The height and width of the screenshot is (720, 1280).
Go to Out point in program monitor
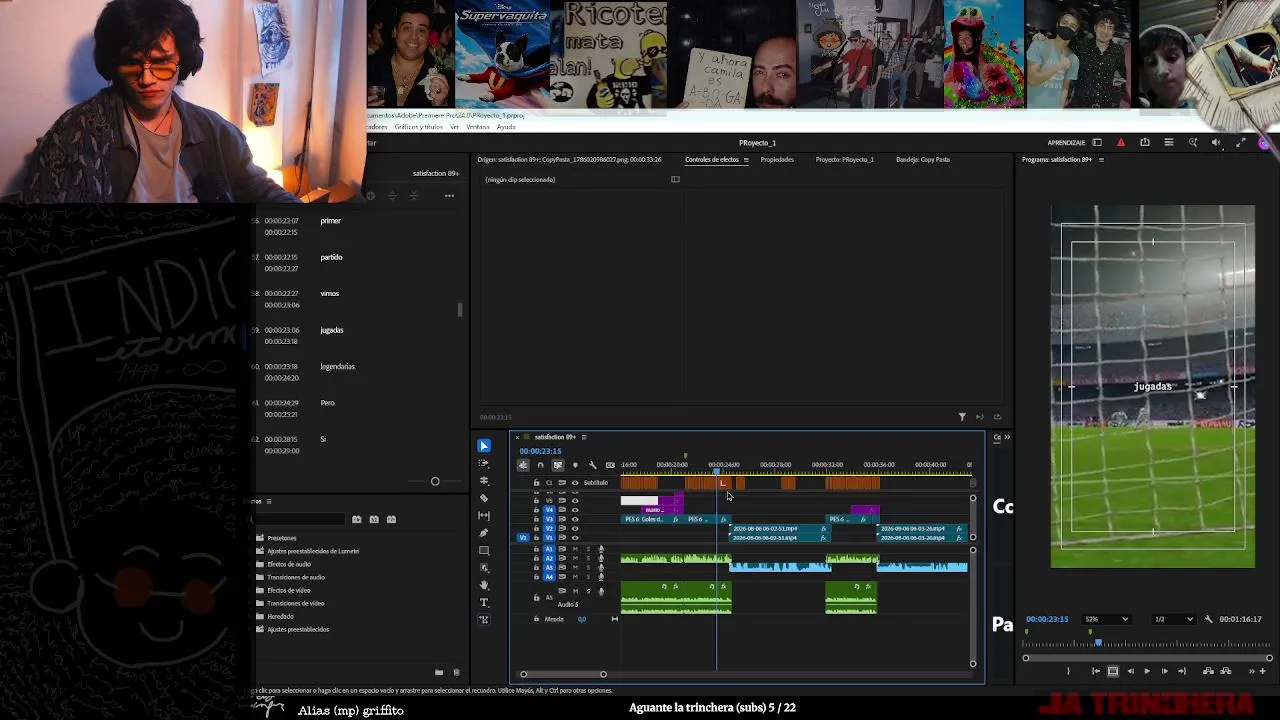click(1182, 671)
